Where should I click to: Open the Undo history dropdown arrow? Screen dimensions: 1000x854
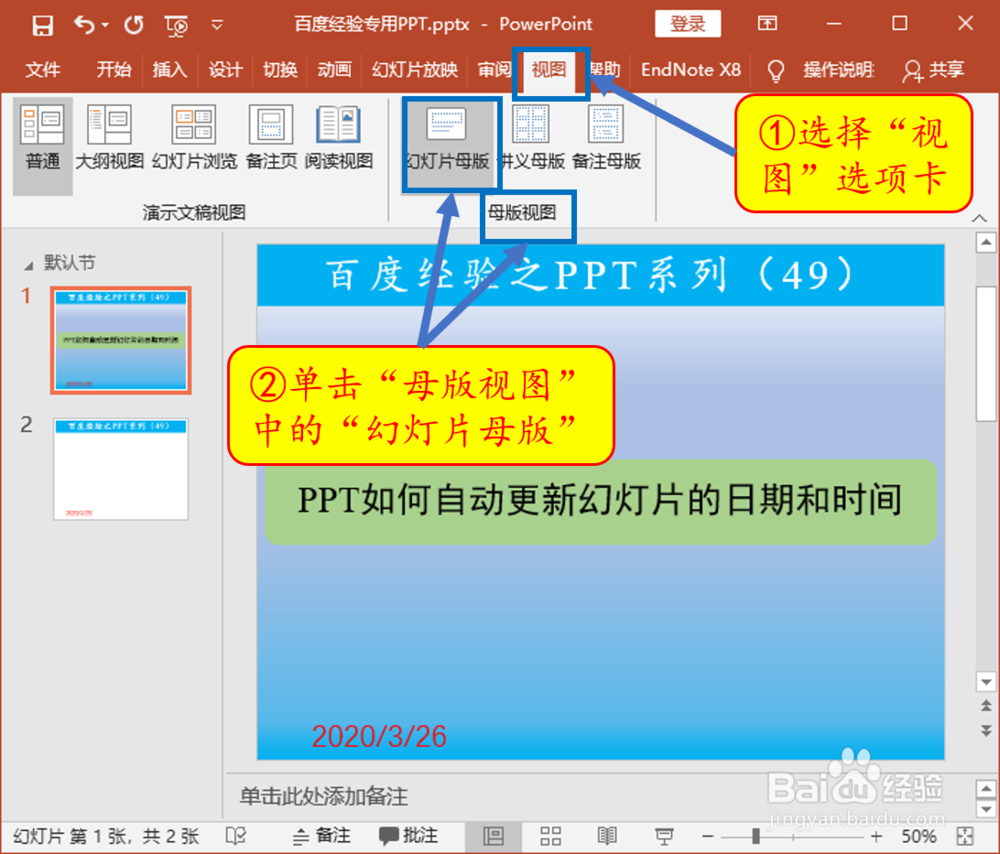click(x=105, y=26)
